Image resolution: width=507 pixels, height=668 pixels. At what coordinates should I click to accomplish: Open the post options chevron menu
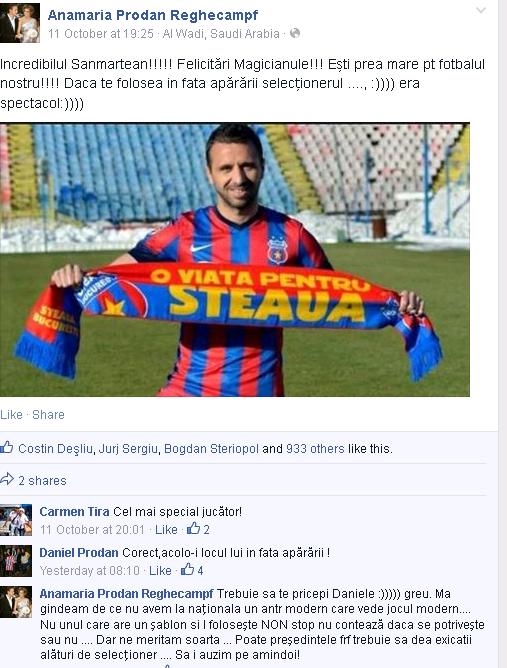[x=481, y=10]
